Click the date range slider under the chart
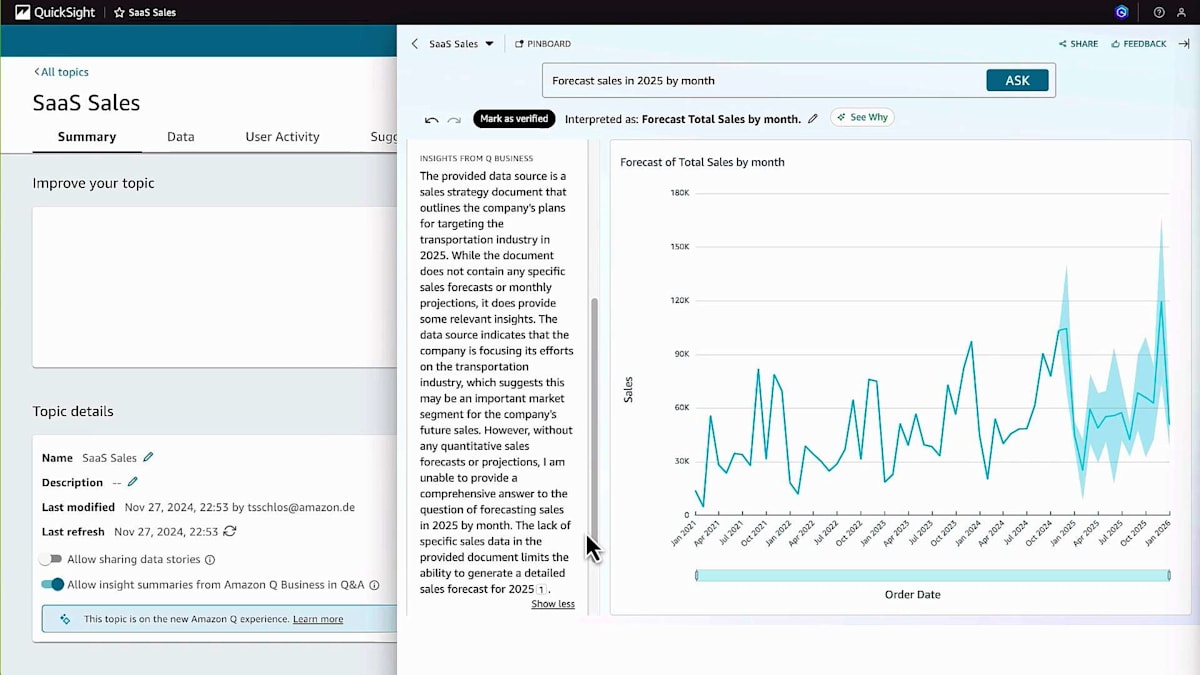1200x675 pixels. [x=932, y=575]
